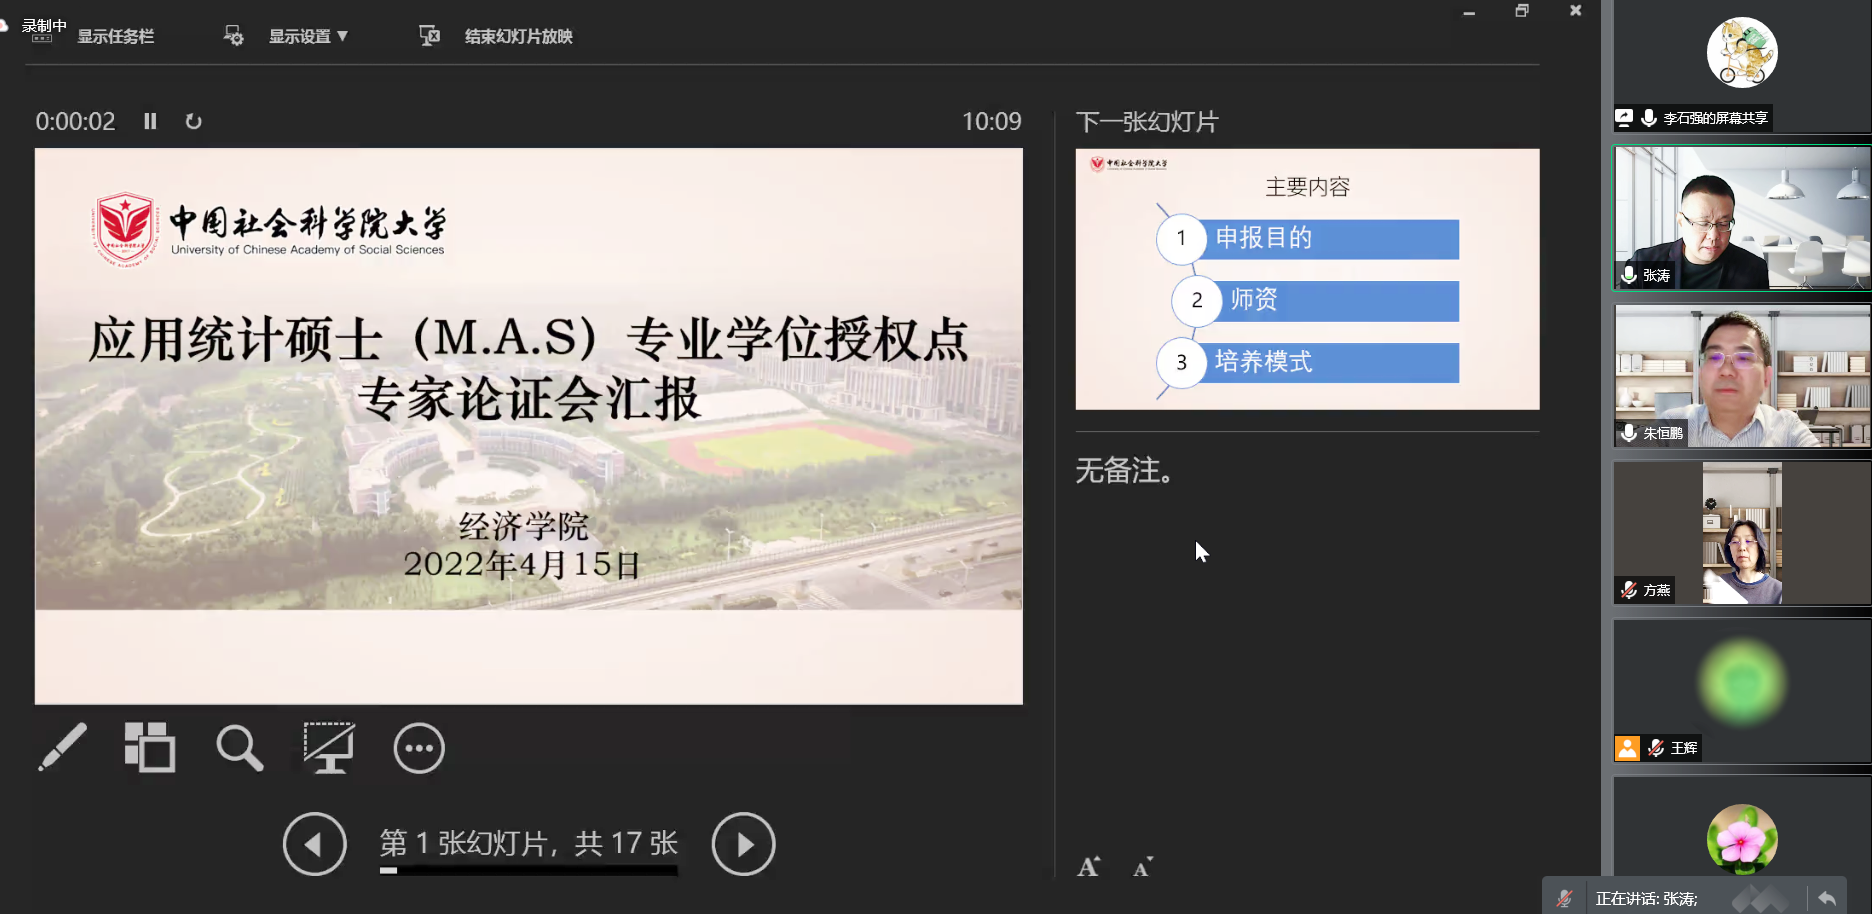
Task: Click the pink flower avatar tile
Action: [1742, 839]
